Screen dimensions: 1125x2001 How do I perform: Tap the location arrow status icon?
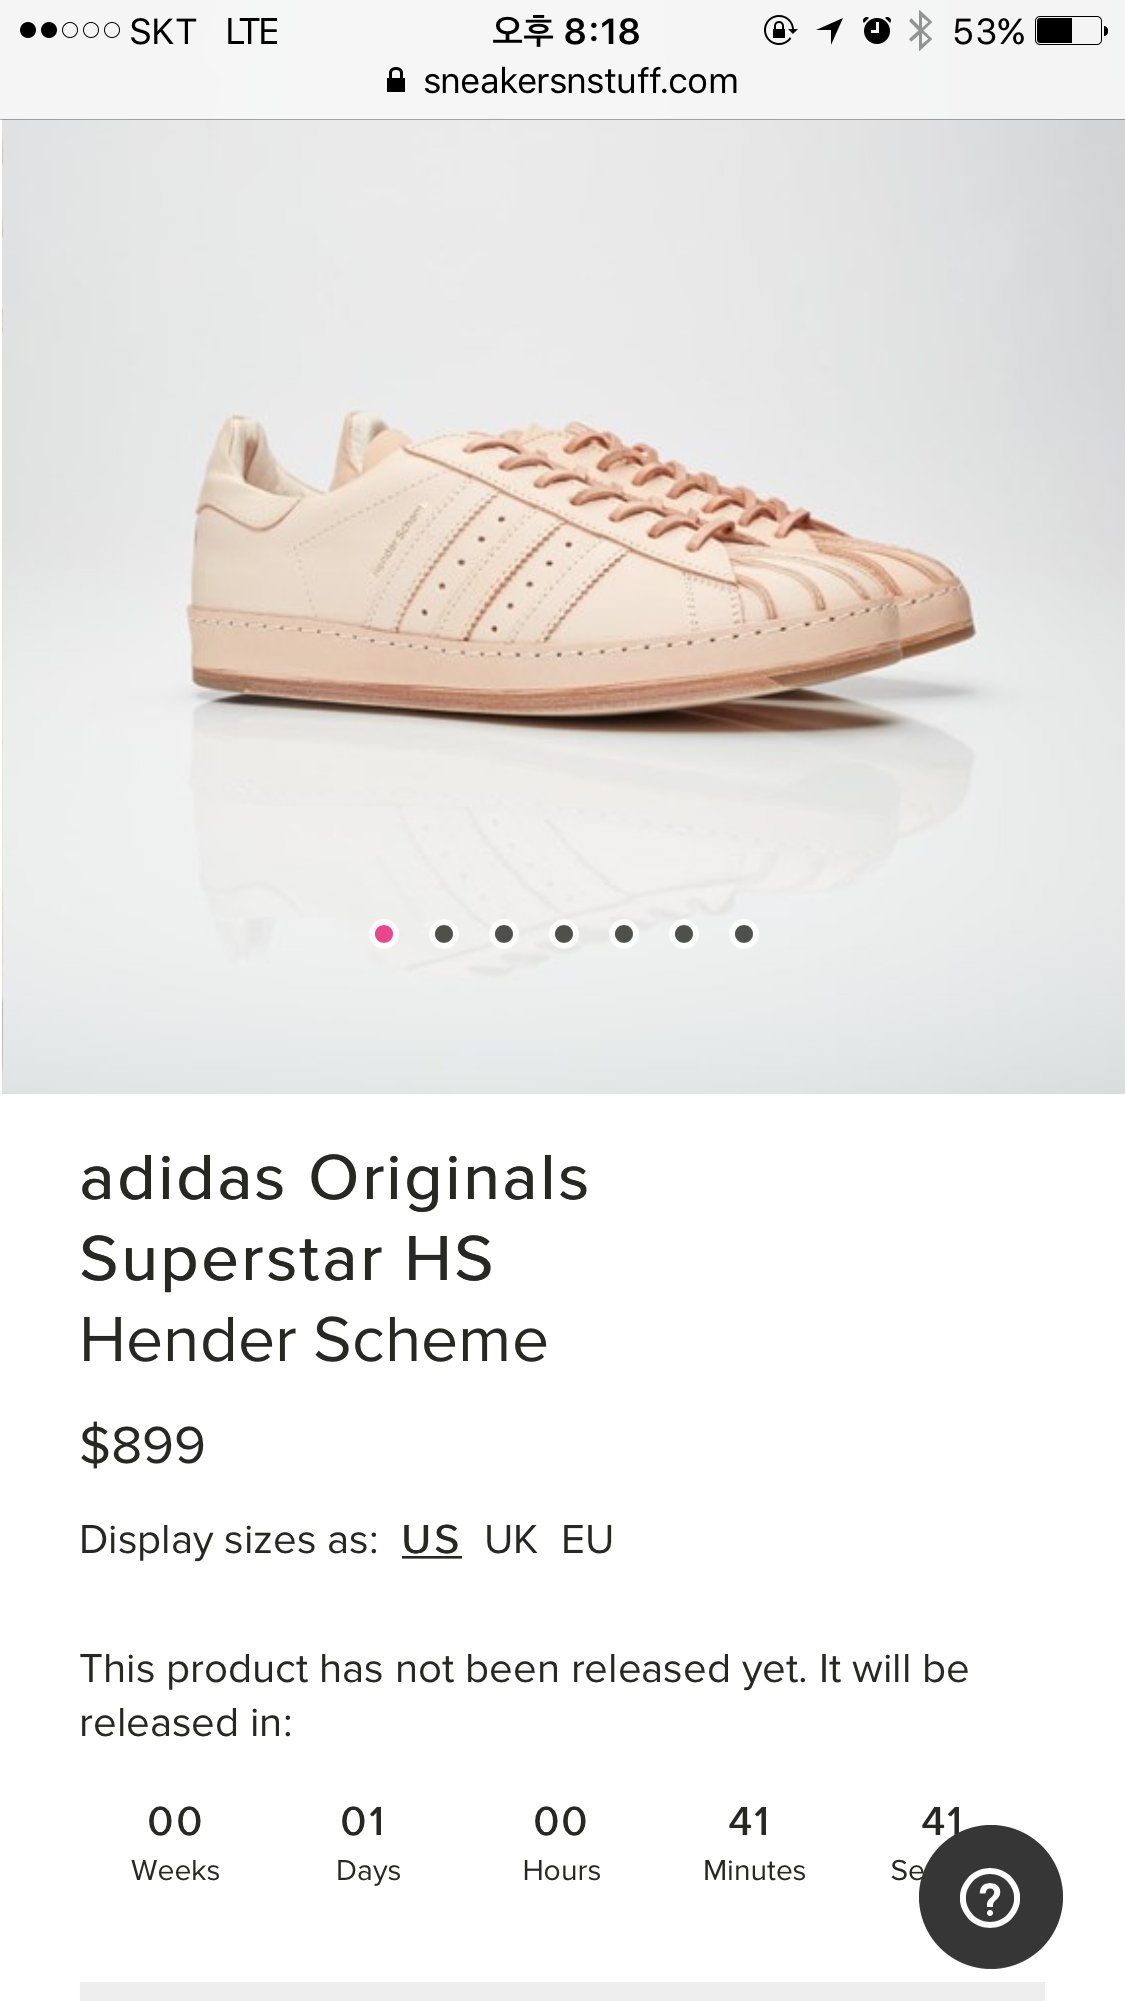click(x=829, y=31)
